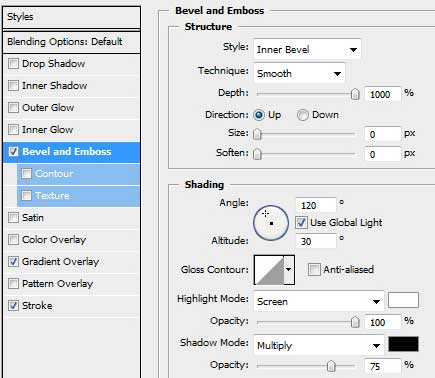The image size is (435, 378).
Task: Open the Gloss Contour picker arrow
Action: tap(289, 270)
